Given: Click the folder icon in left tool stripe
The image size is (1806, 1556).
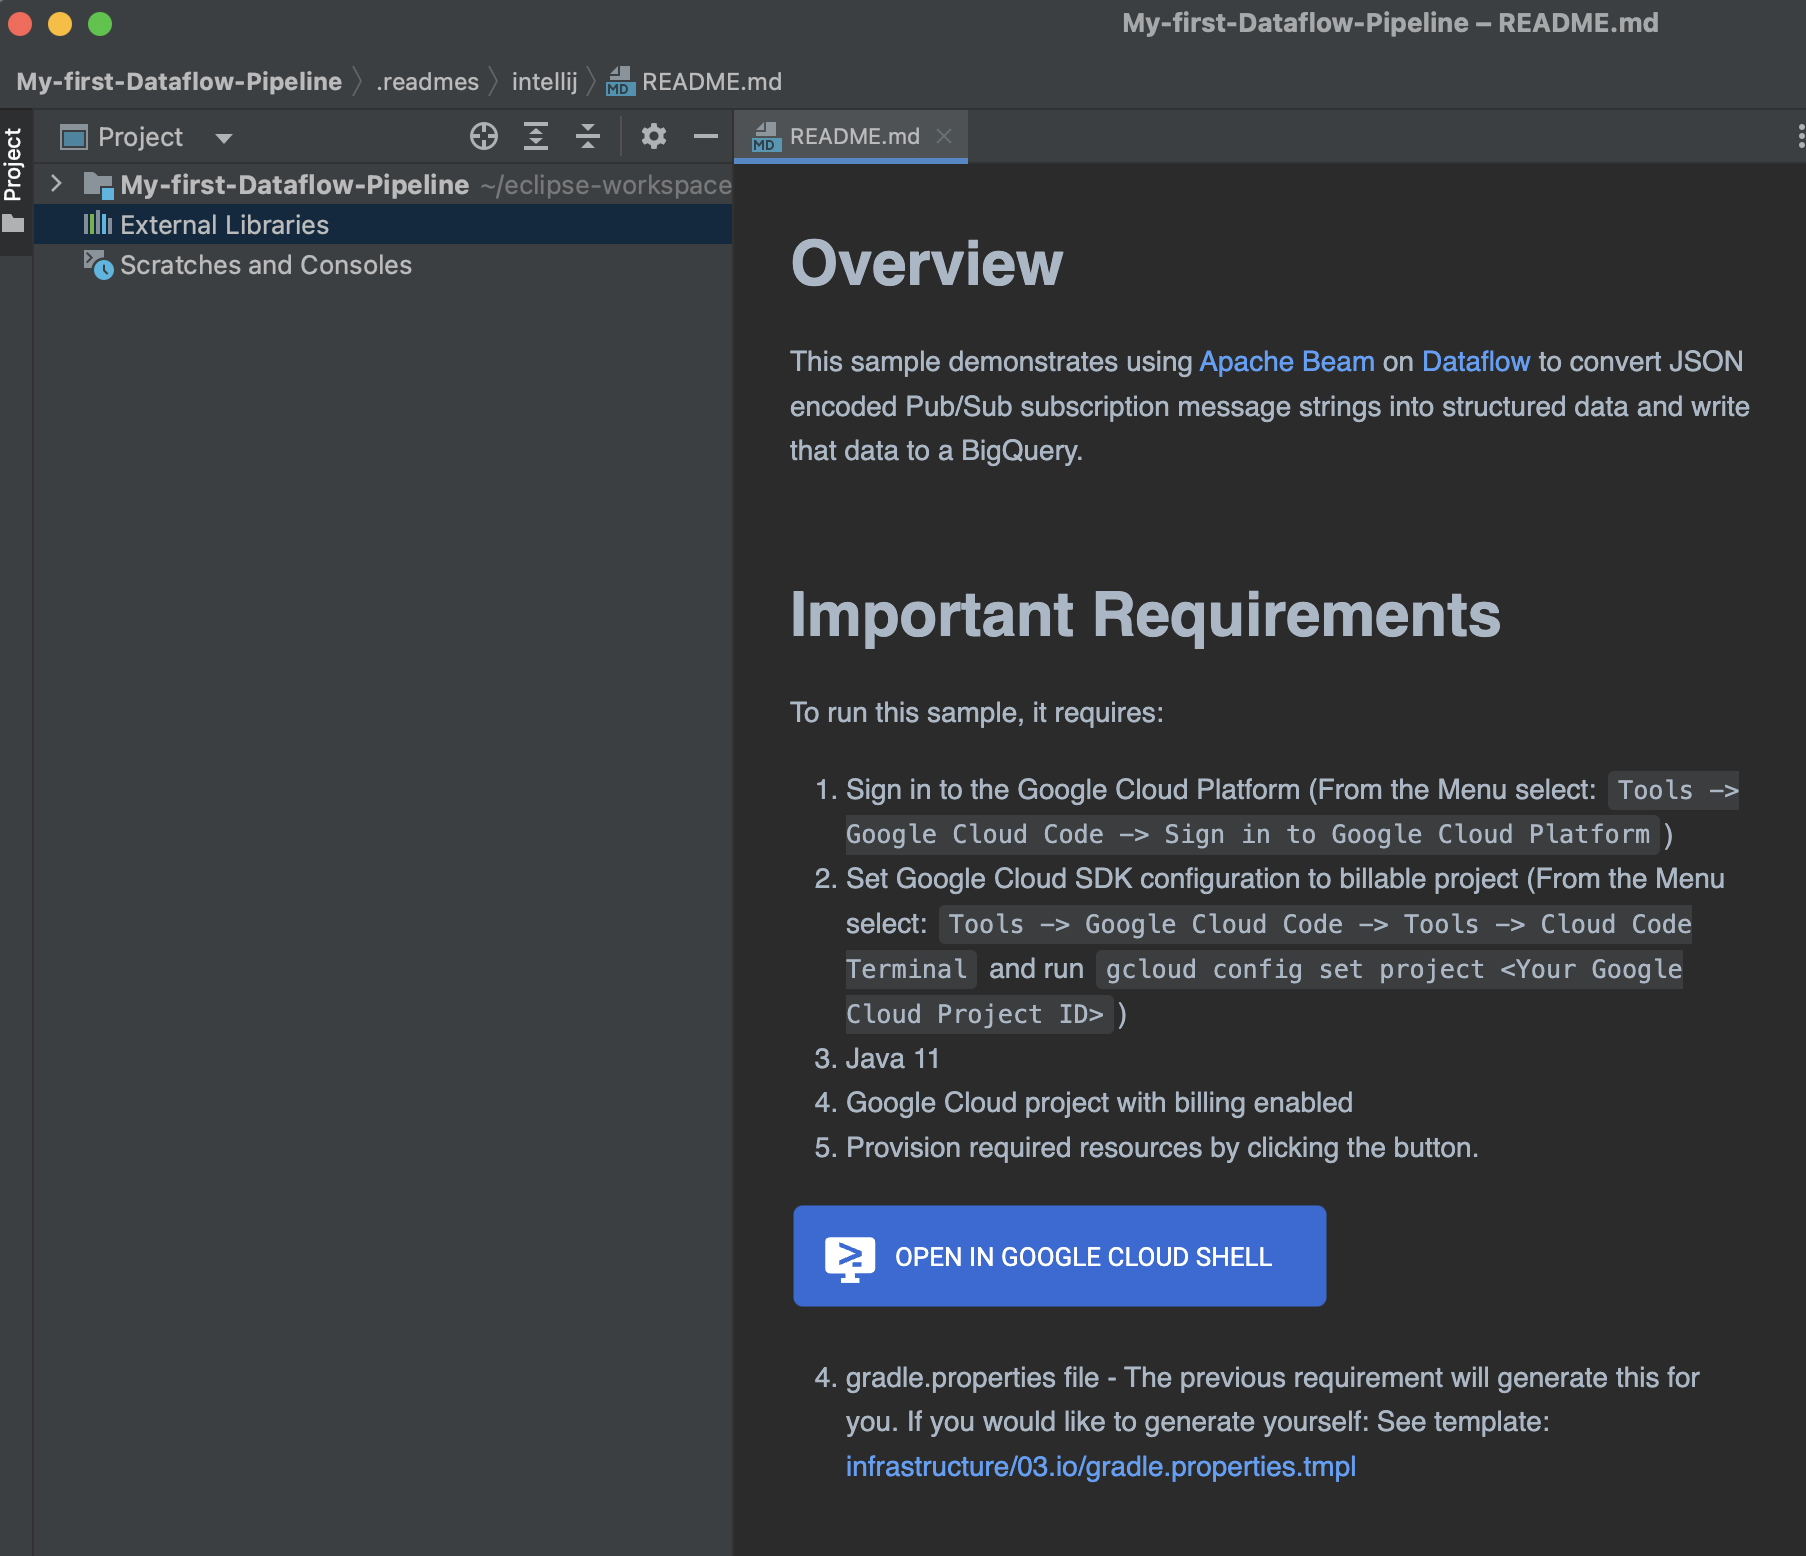Looking at the screenshot, I should click(13, 224).
